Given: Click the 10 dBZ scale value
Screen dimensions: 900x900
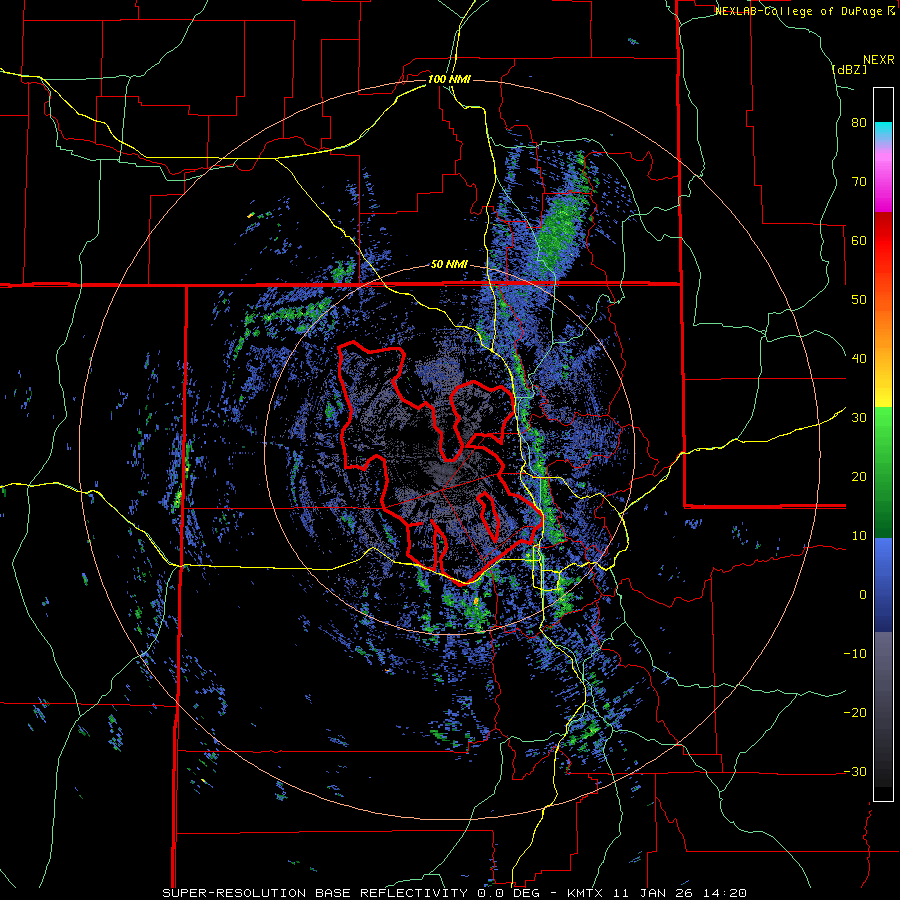Looking at the screenshot, I should click(x=859, y=536).
